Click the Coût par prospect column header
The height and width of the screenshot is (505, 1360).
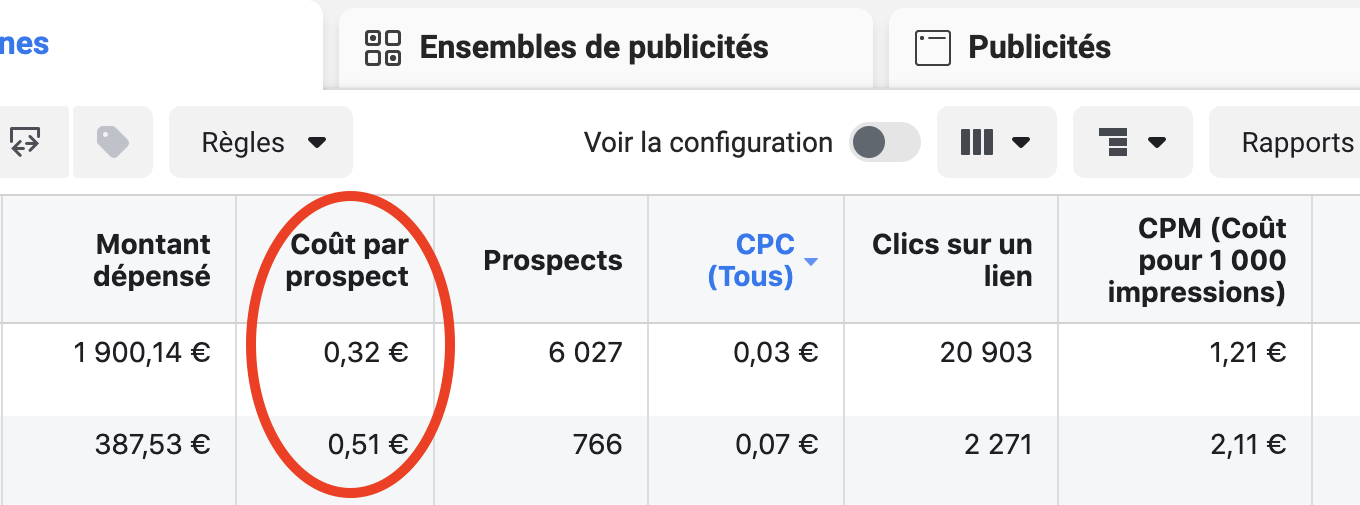click(347, 260)
